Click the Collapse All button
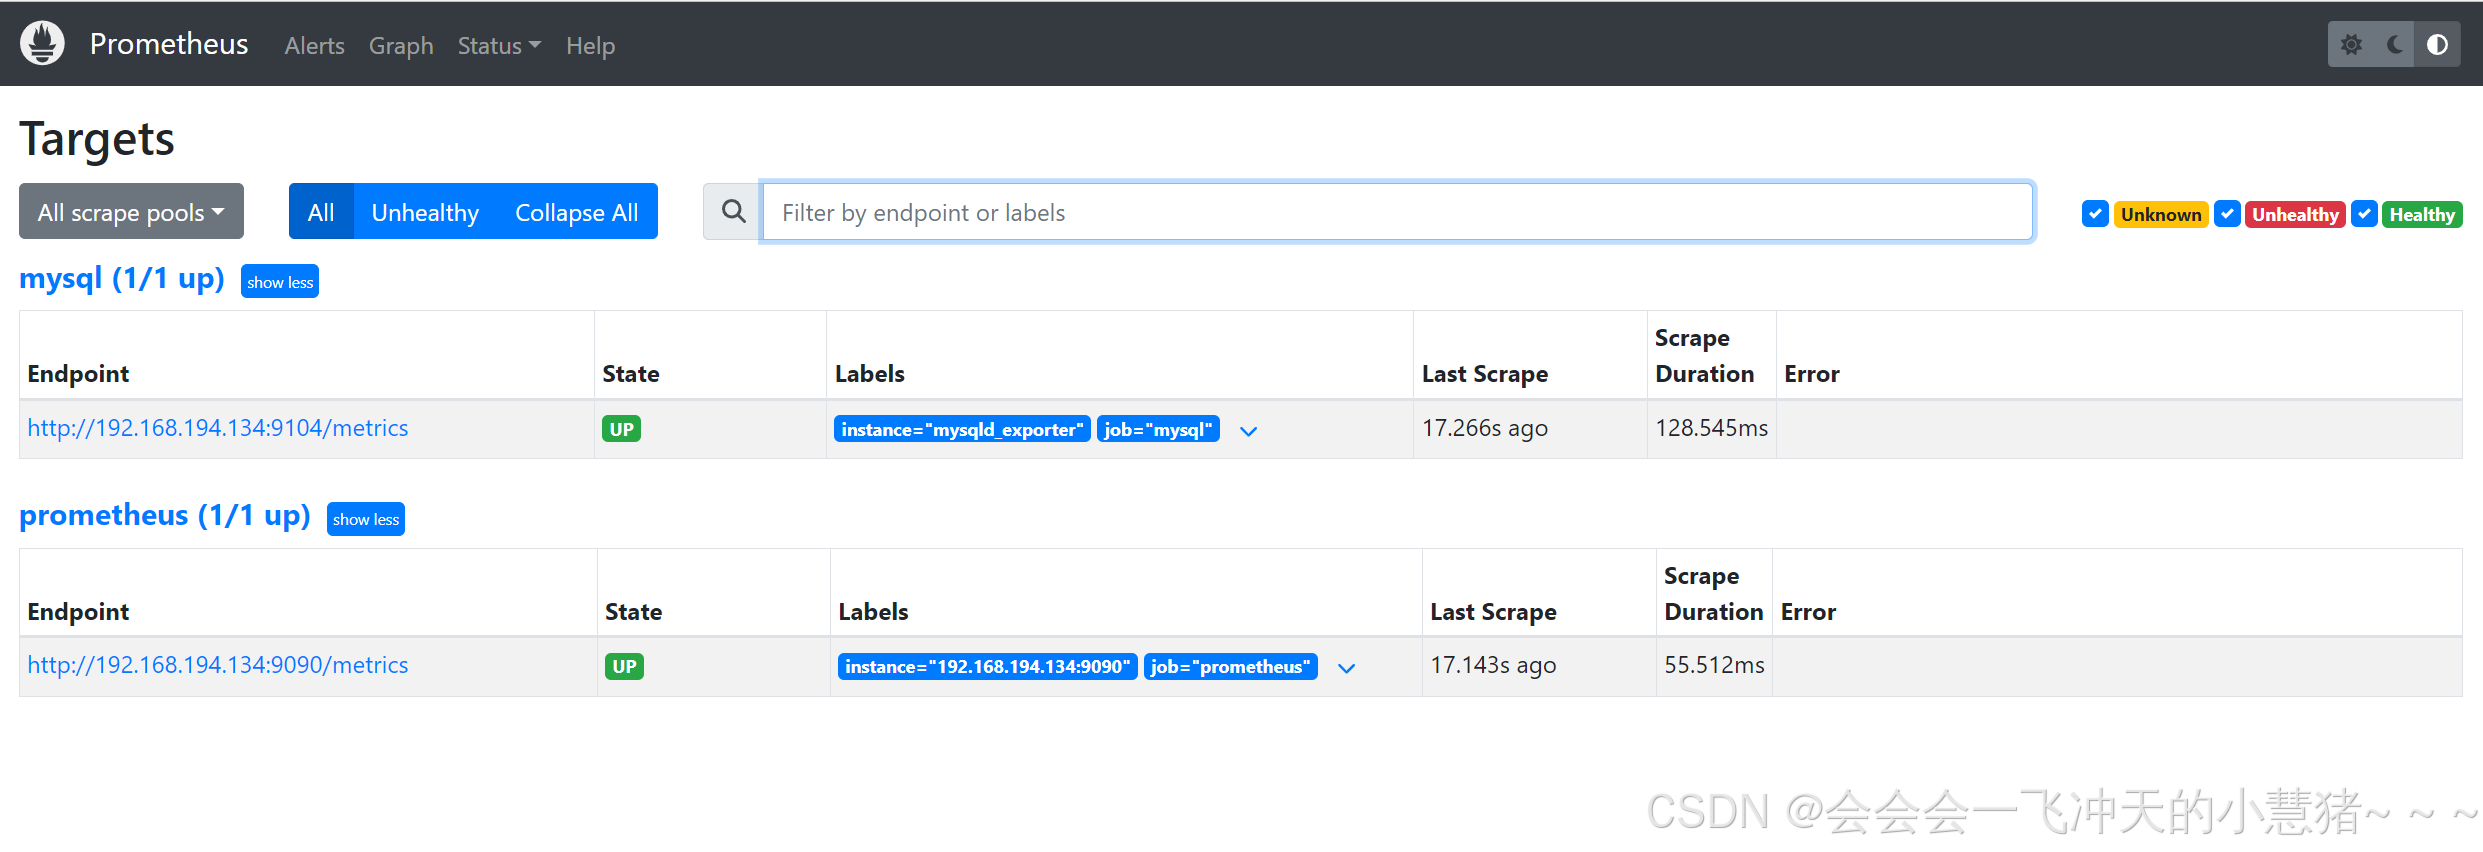Image resolution: width=2483 pixels, height=852 pixels. point(576,211)
